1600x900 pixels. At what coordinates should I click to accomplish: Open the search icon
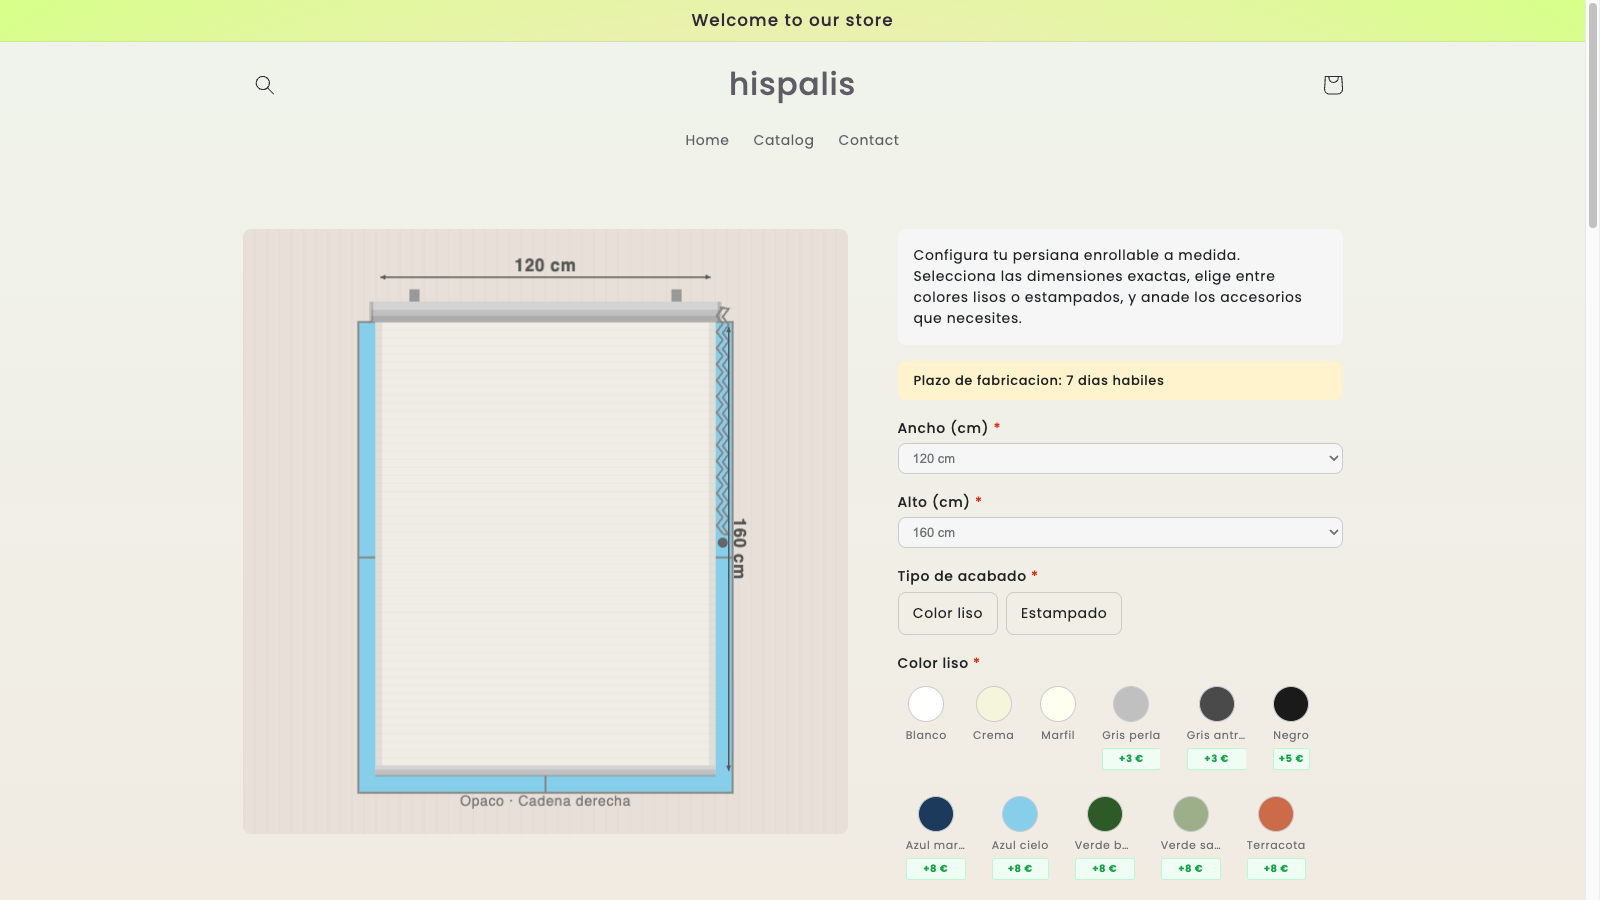point(264,84)
